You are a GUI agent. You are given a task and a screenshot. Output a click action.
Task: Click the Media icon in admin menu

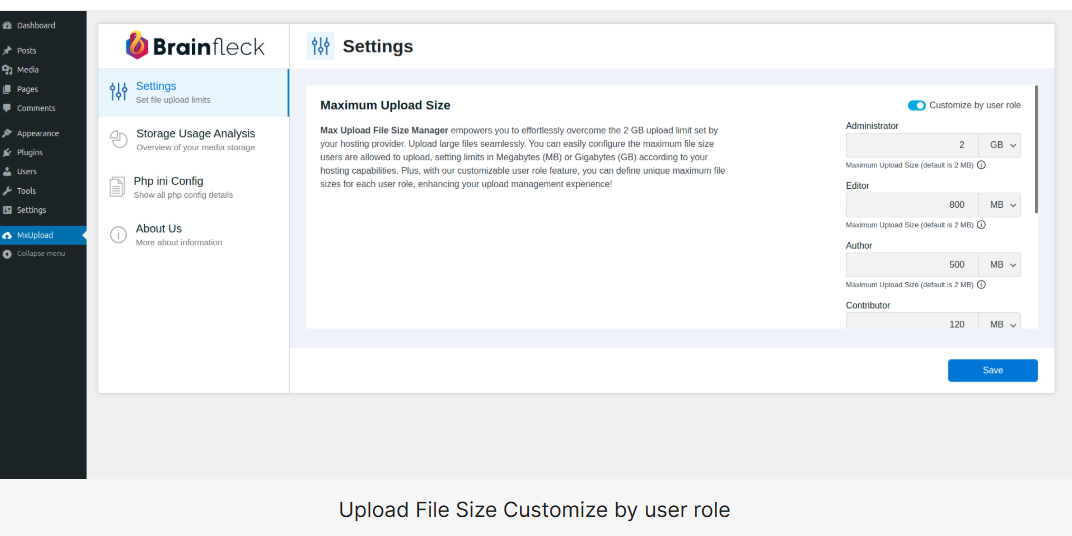(7, 70)
